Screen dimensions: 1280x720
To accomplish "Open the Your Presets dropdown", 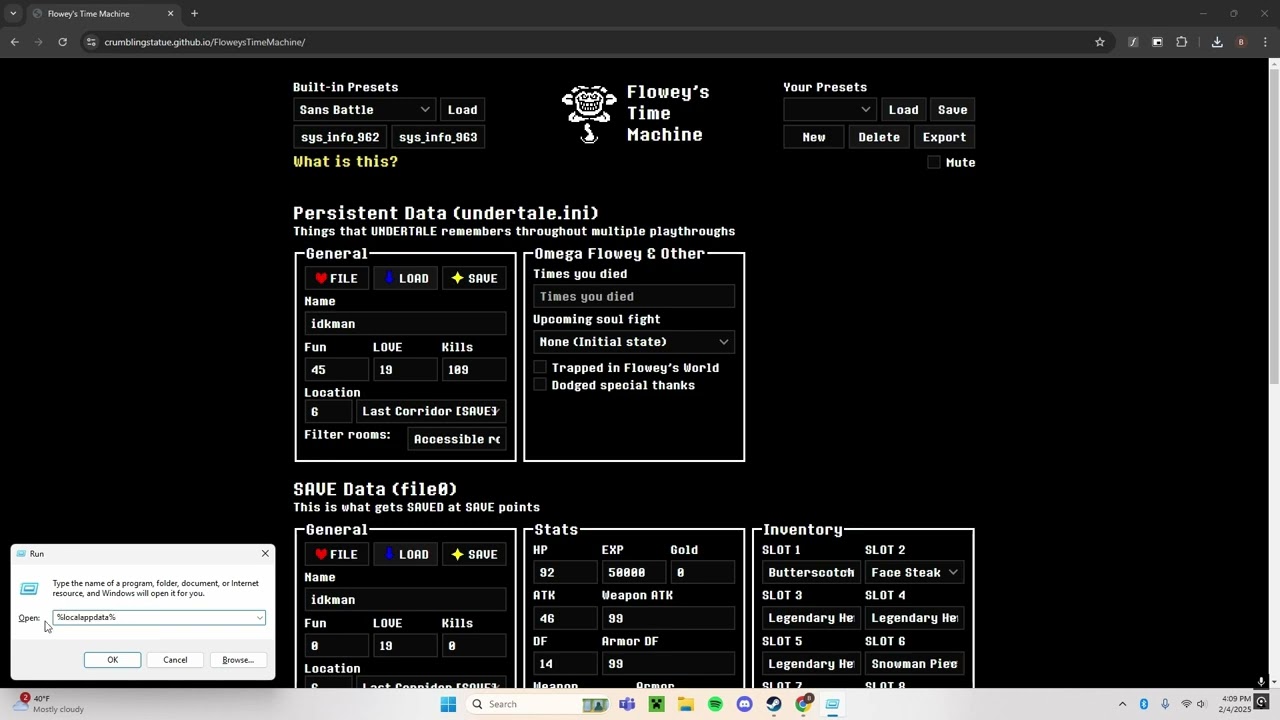I will [829, 110].
